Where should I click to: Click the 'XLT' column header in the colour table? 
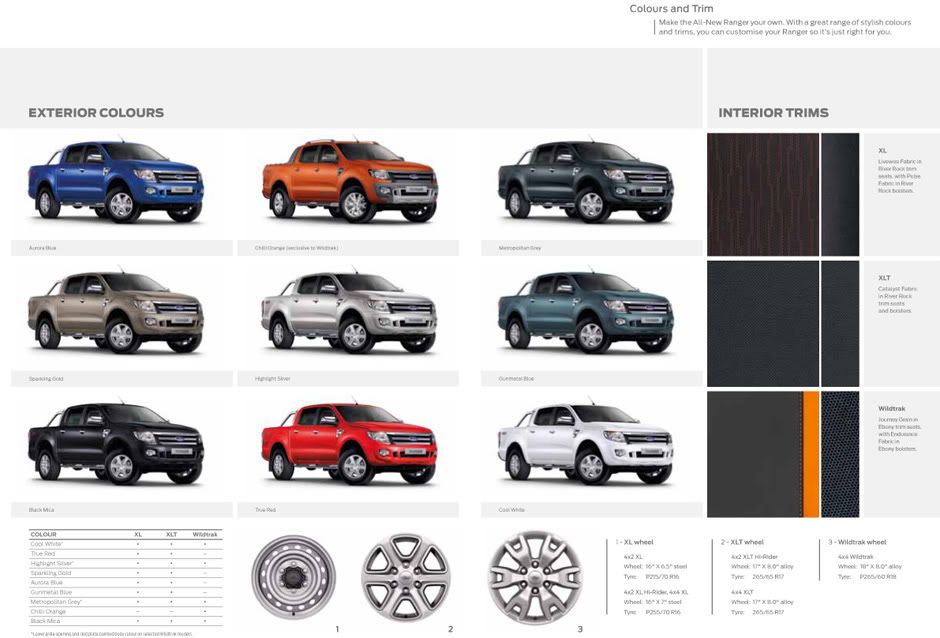click(x=171, y=534)
